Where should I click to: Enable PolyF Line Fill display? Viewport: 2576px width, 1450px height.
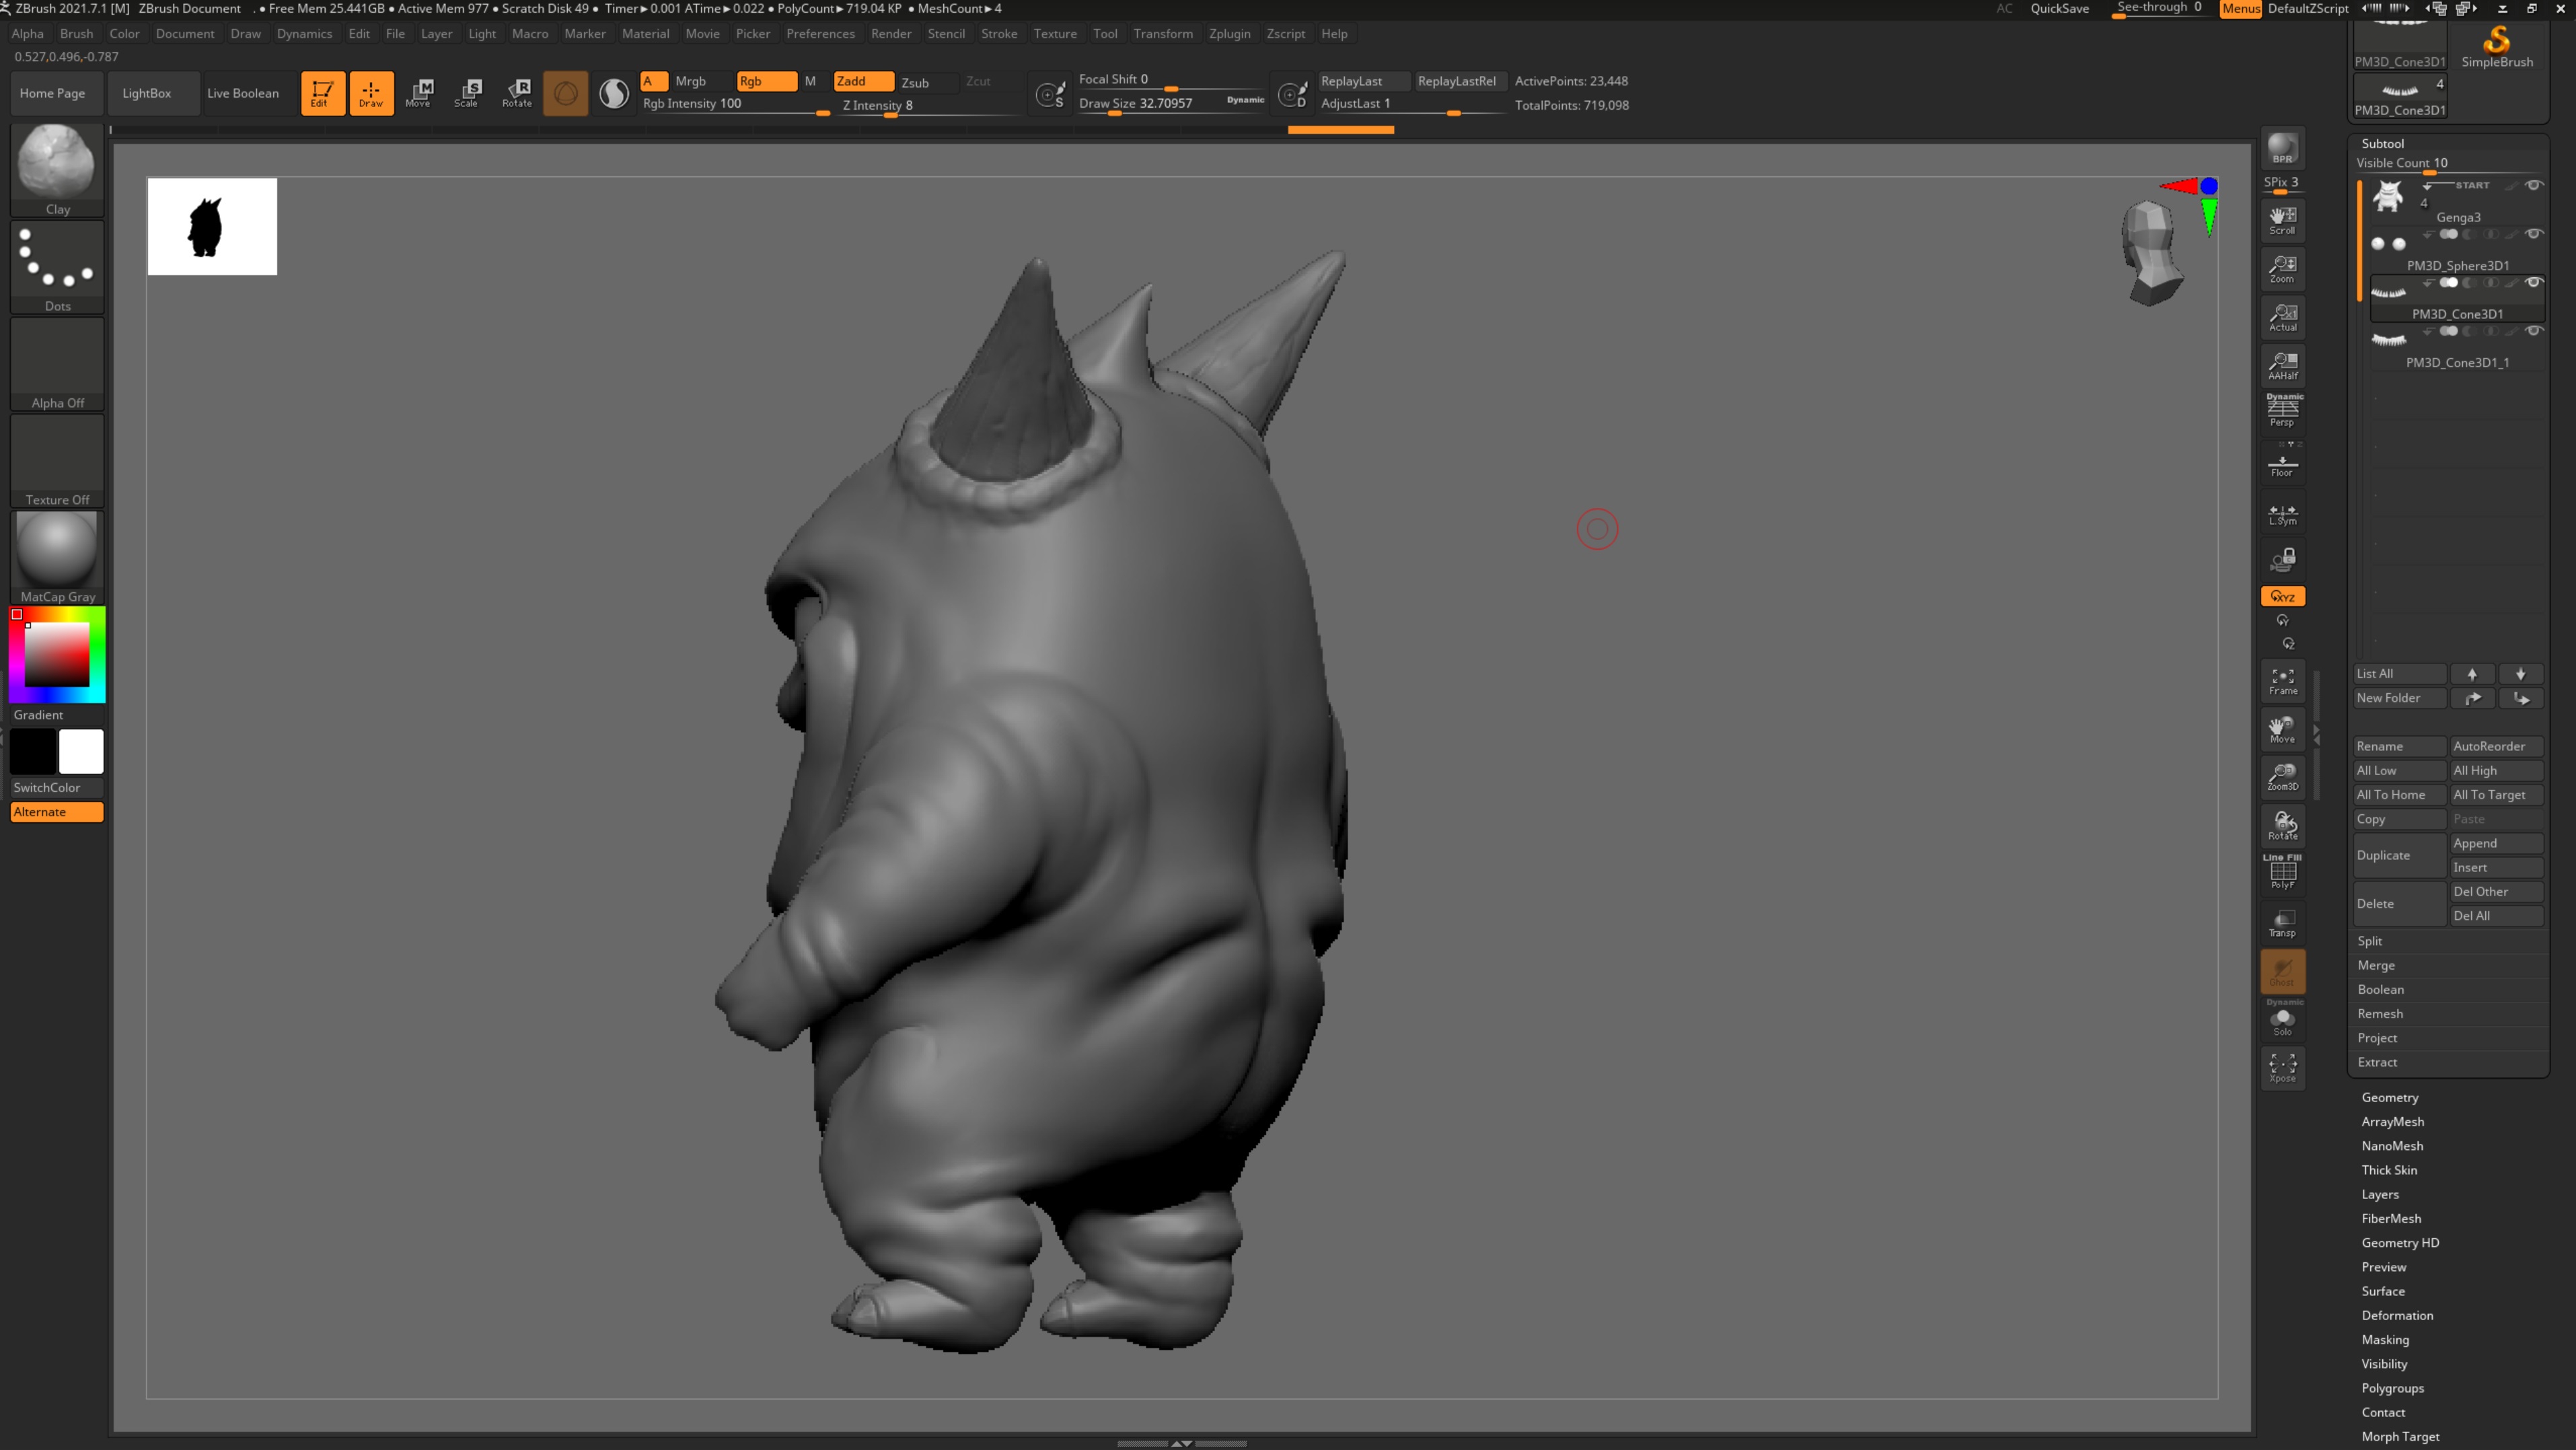(2282, 872)
